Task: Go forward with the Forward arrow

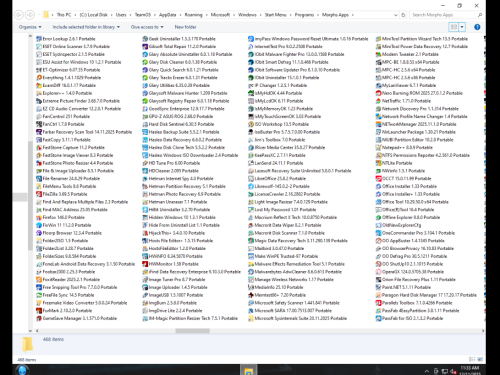Action: point(30,15)
